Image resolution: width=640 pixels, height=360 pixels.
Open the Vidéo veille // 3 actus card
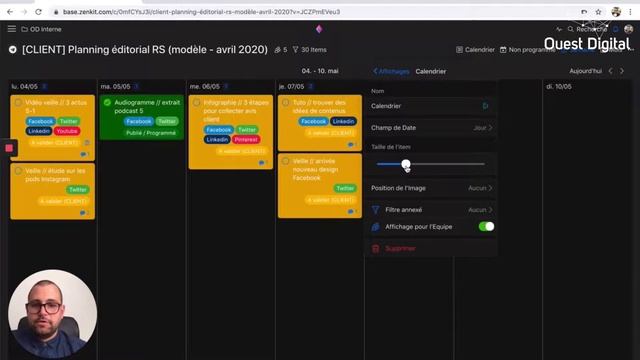[53, 128]
